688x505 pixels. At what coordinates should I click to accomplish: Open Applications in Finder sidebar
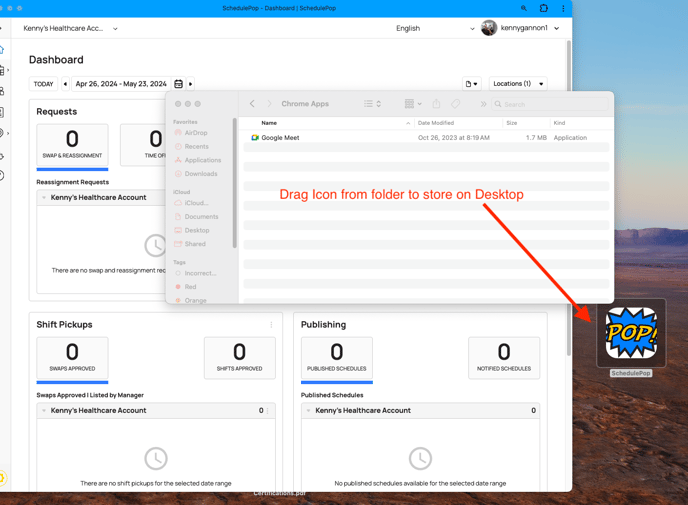[198, 160]
